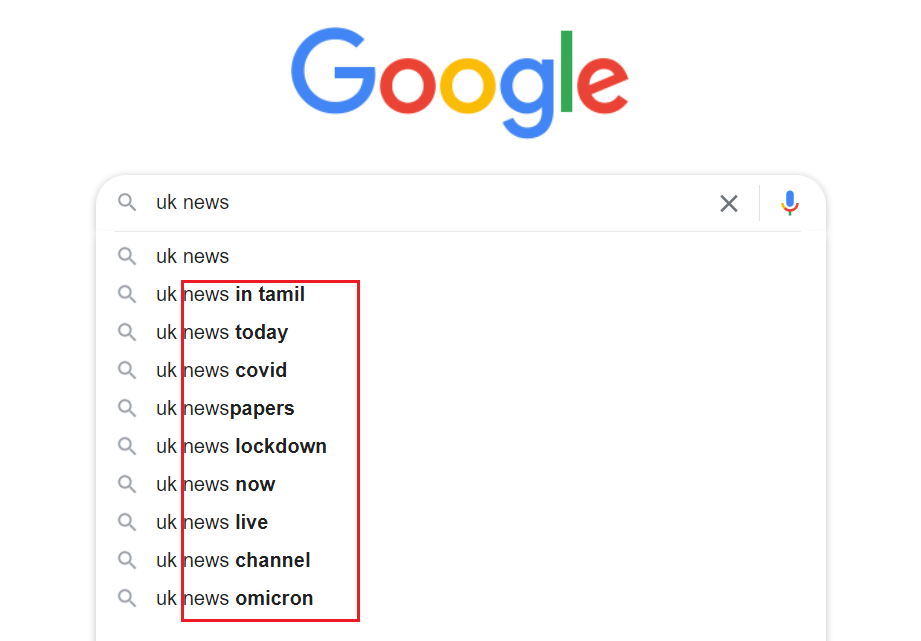
Task: Choose 'uk newspapers' from suggestions
Action: tap(225, 409)
